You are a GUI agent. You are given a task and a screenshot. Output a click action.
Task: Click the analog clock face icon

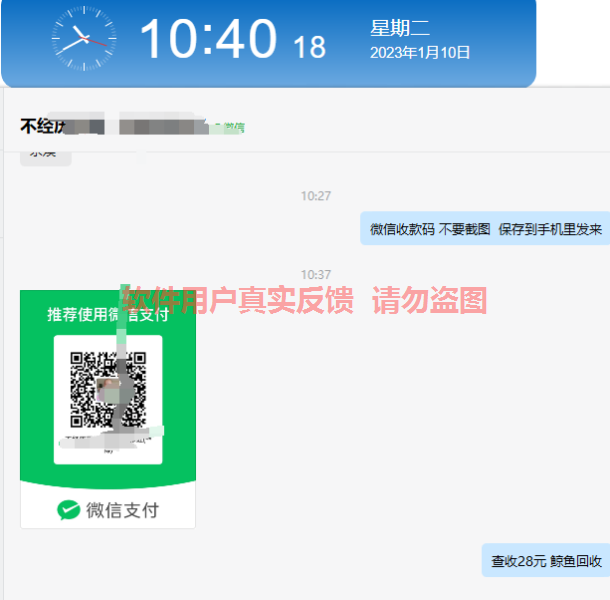pos(84,38)
